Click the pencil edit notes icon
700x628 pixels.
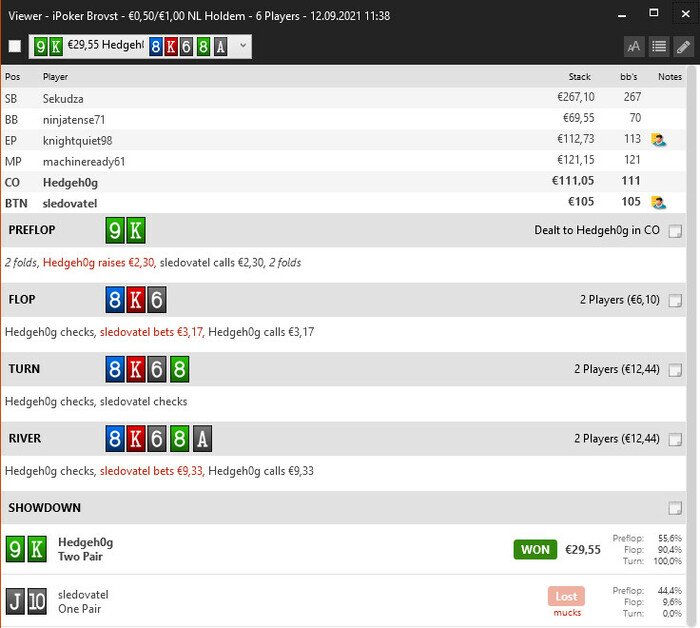click(x=683, y=46)
